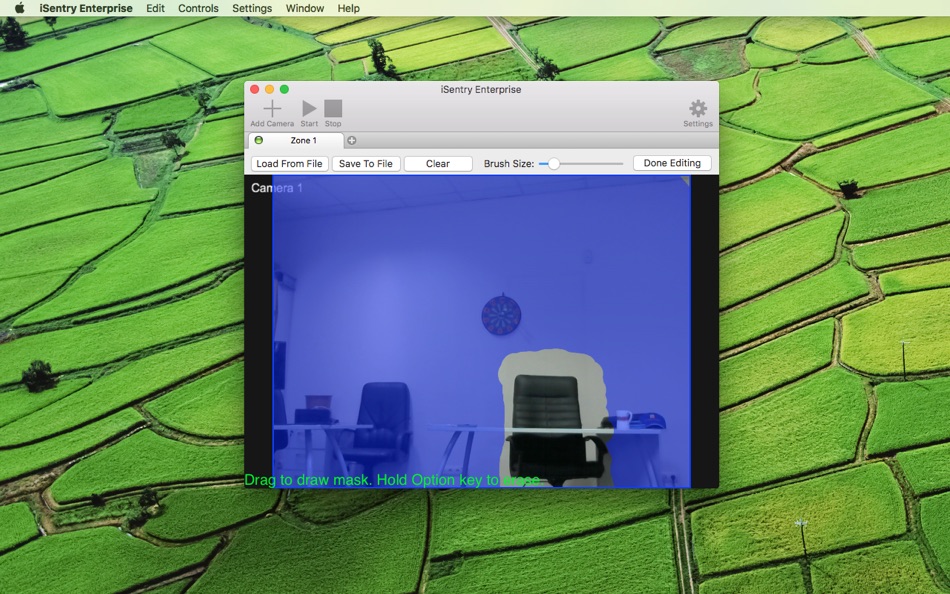
Task: Minimize the window with yellow button
Action: 269,89
